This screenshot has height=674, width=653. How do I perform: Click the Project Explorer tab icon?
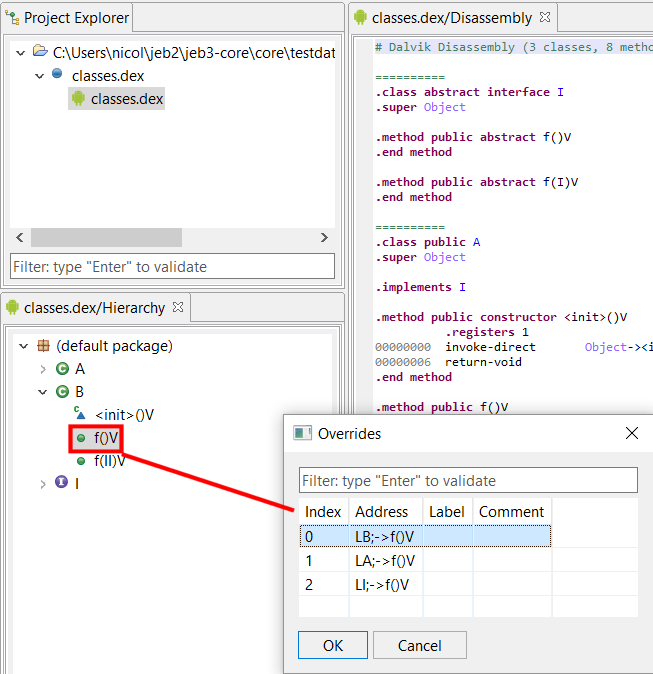12,18
